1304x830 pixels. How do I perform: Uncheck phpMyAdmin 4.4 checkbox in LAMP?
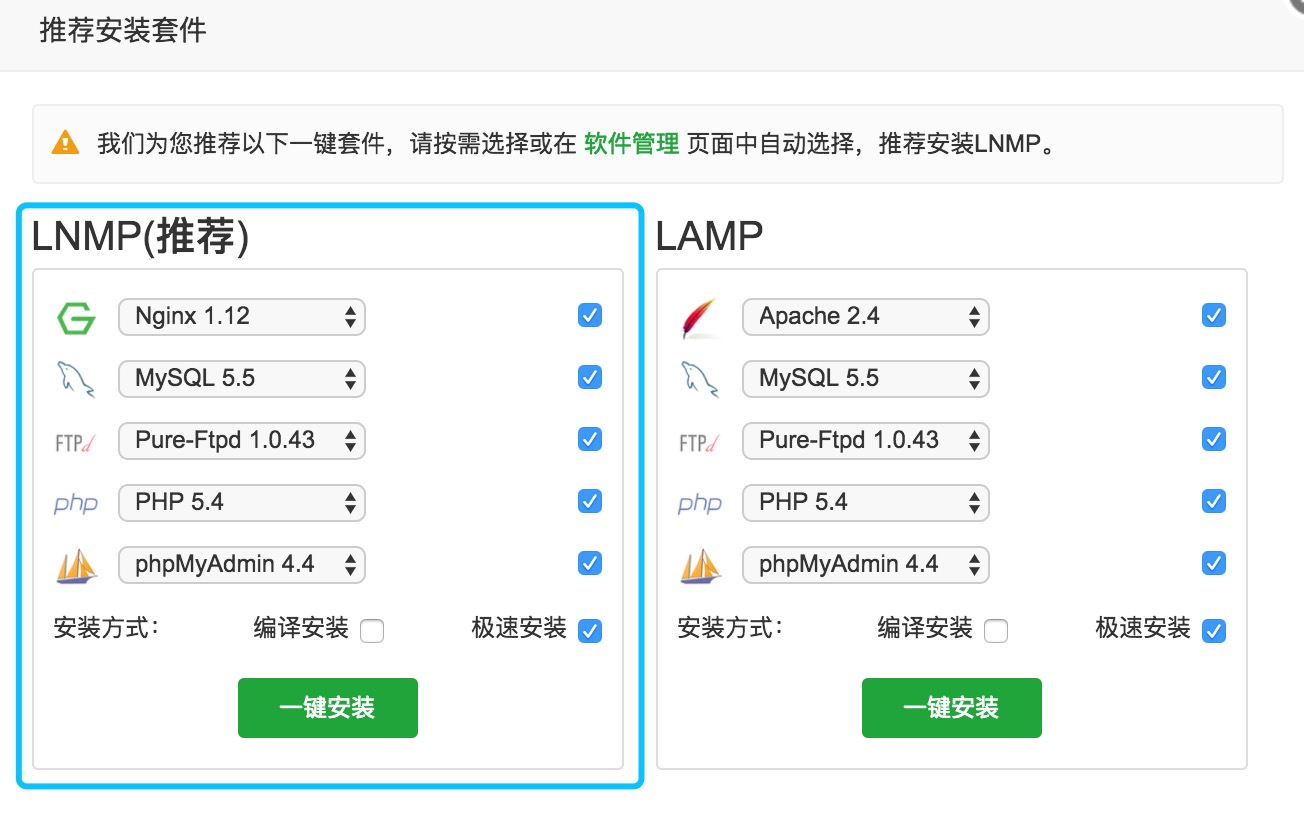pyautogui.click(x=1214, y=563)
